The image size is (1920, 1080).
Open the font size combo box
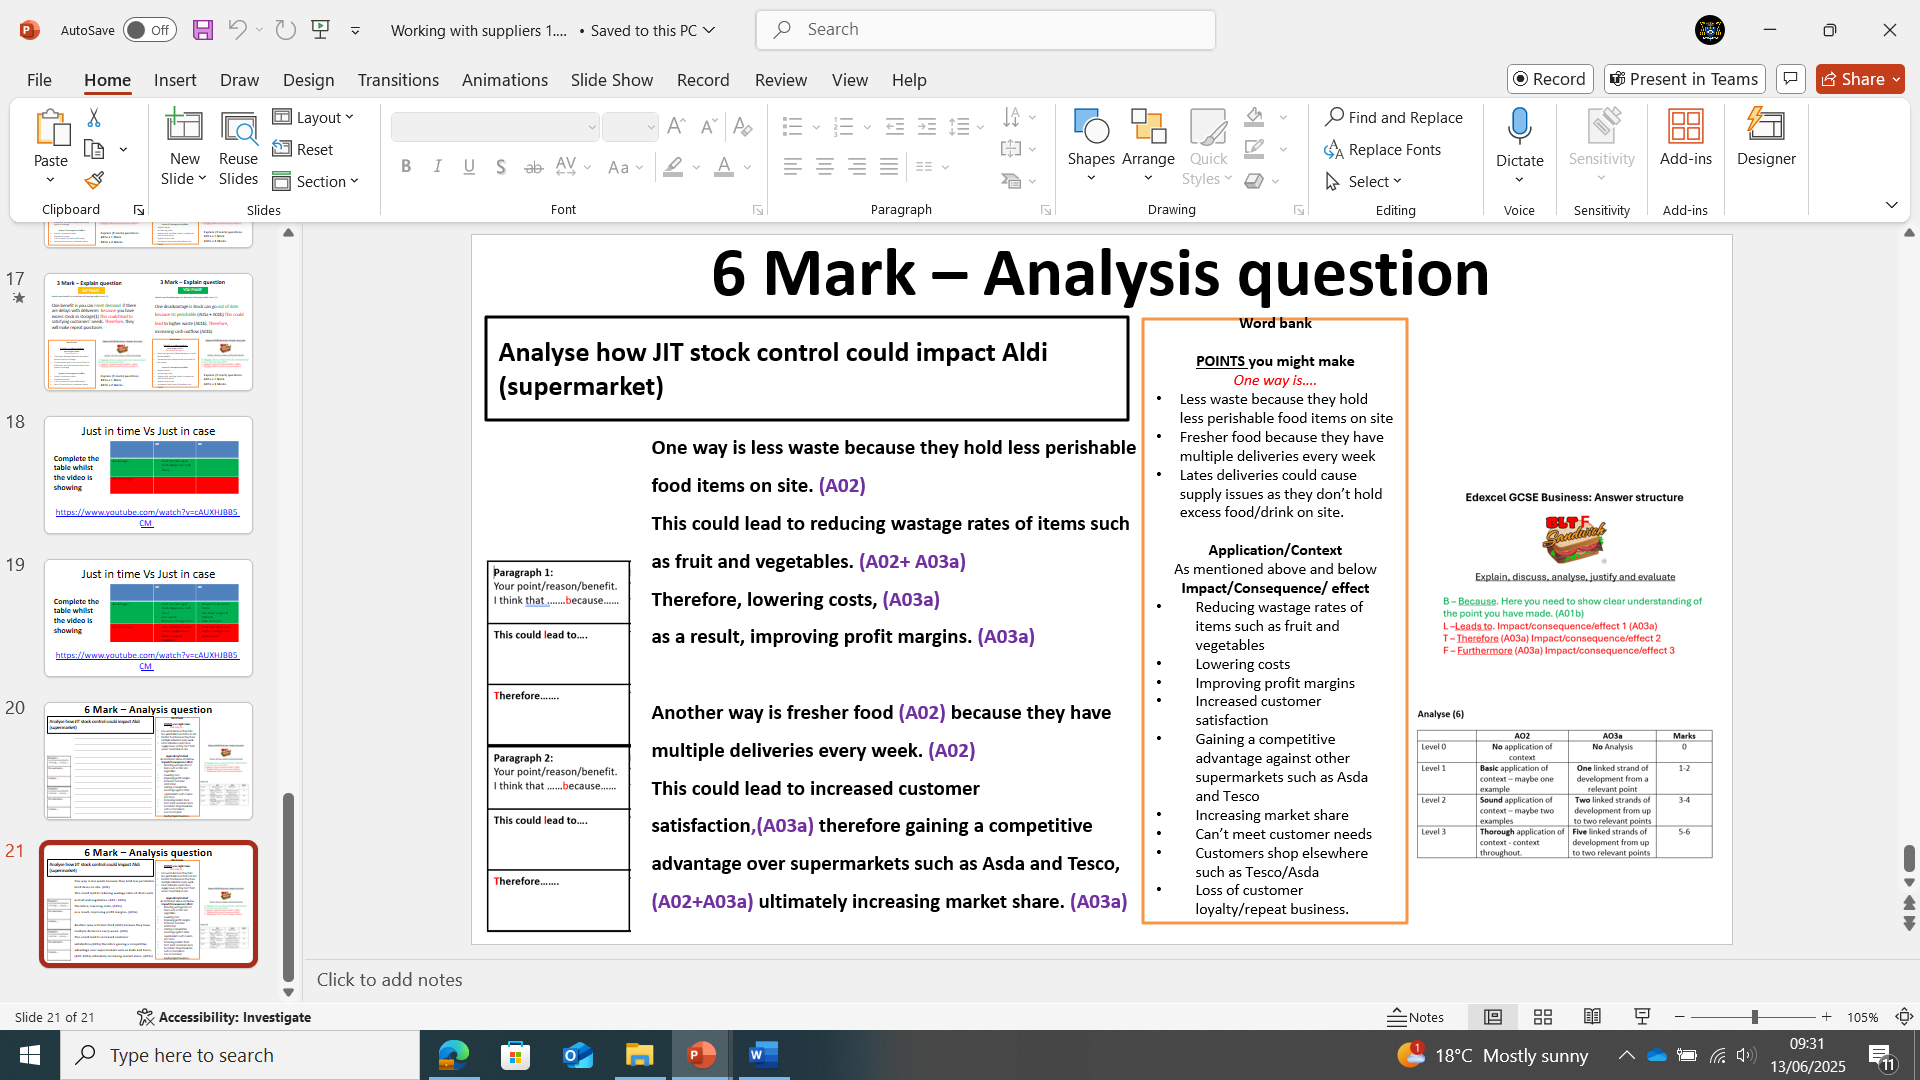pyautogui.click(x=630, y=127)
